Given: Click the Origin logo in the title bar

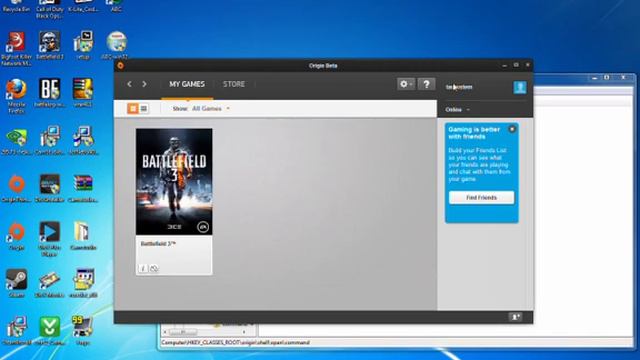Looking at the screenshot, I should [120, 65].
